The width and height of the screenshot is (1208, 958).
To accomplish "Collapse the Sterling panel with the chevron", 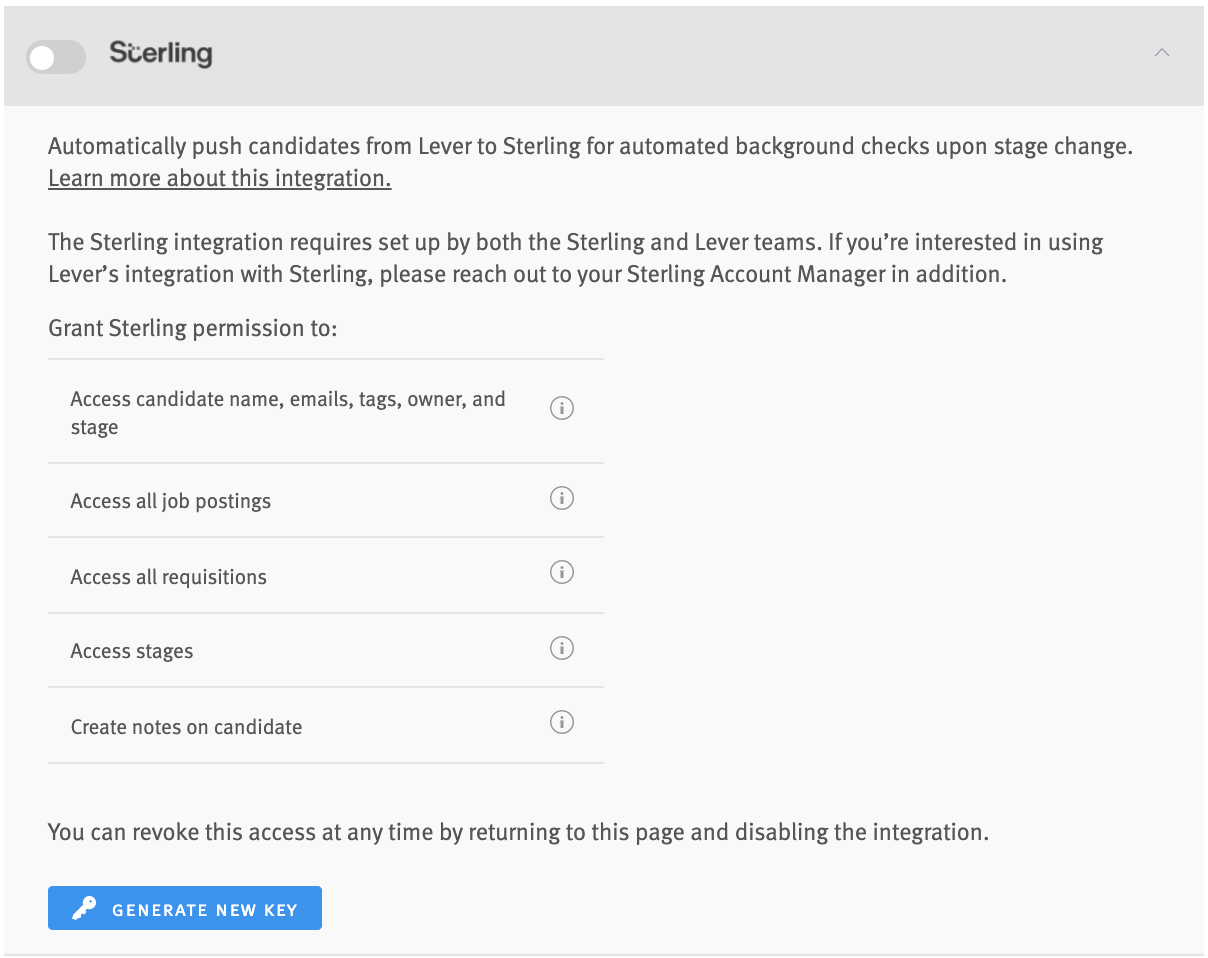I will click(x=1162, y=52).
